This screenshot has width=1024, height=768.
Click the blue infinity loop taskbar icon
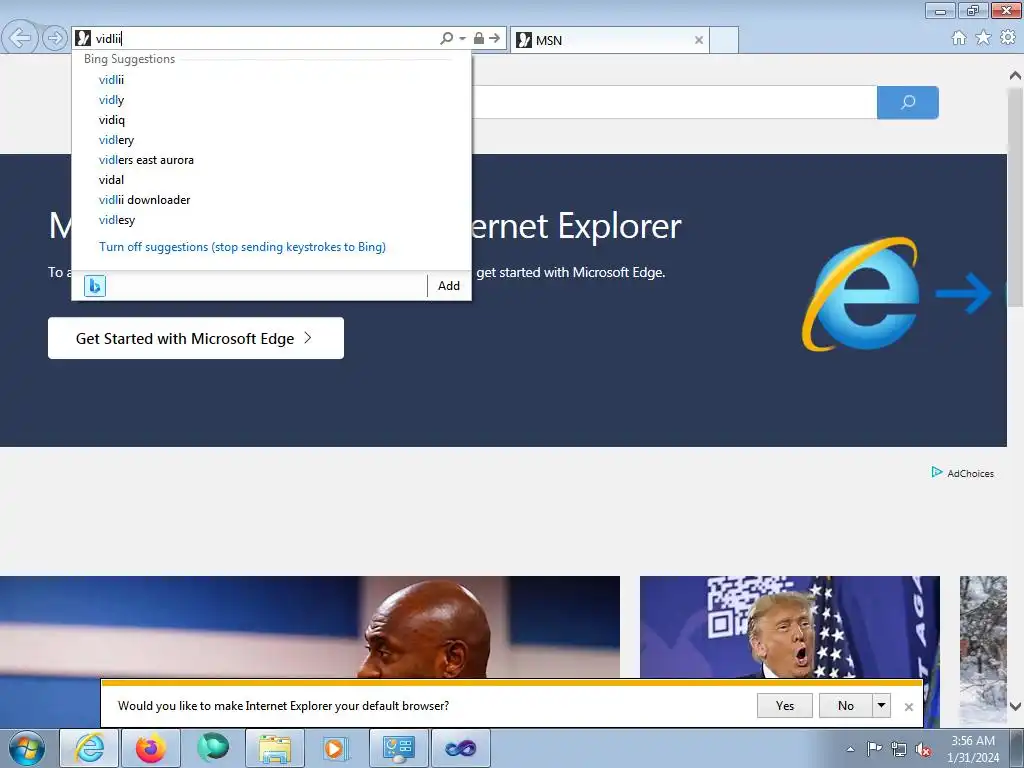point(460,748)
